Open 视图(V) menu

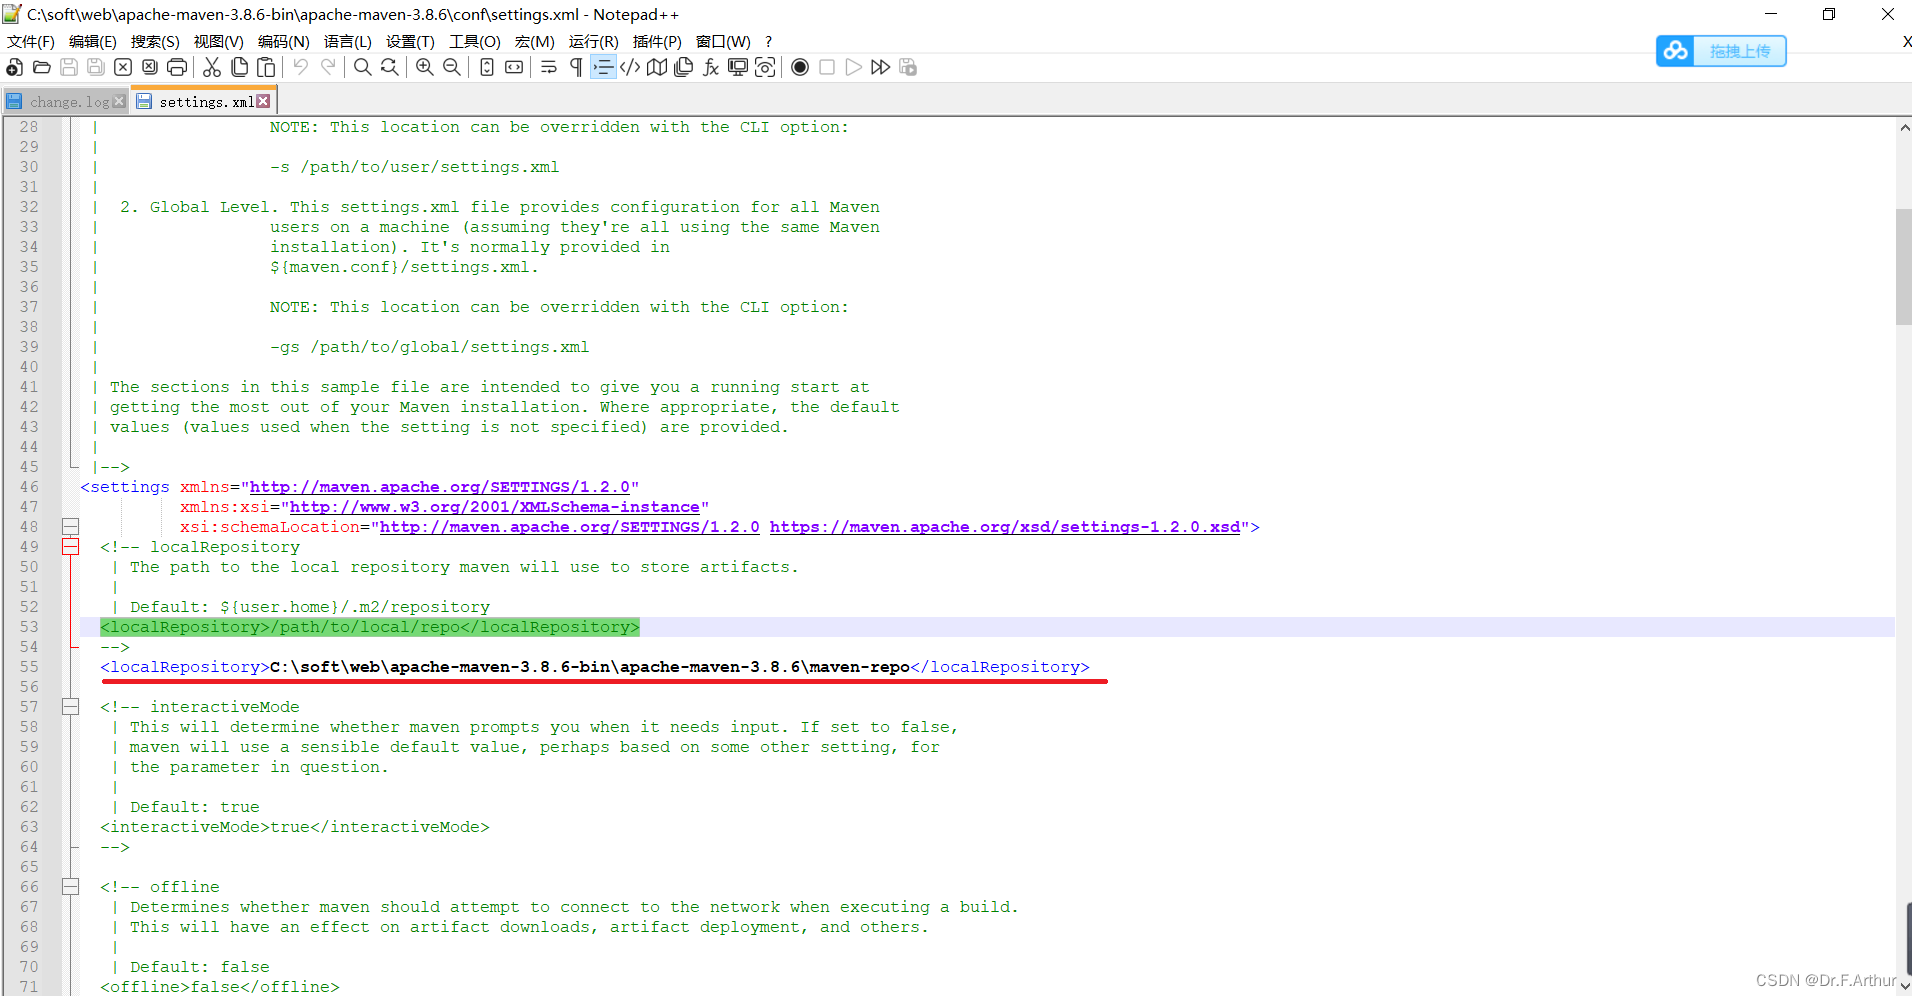pyautogui.click(x=219, y=41)
